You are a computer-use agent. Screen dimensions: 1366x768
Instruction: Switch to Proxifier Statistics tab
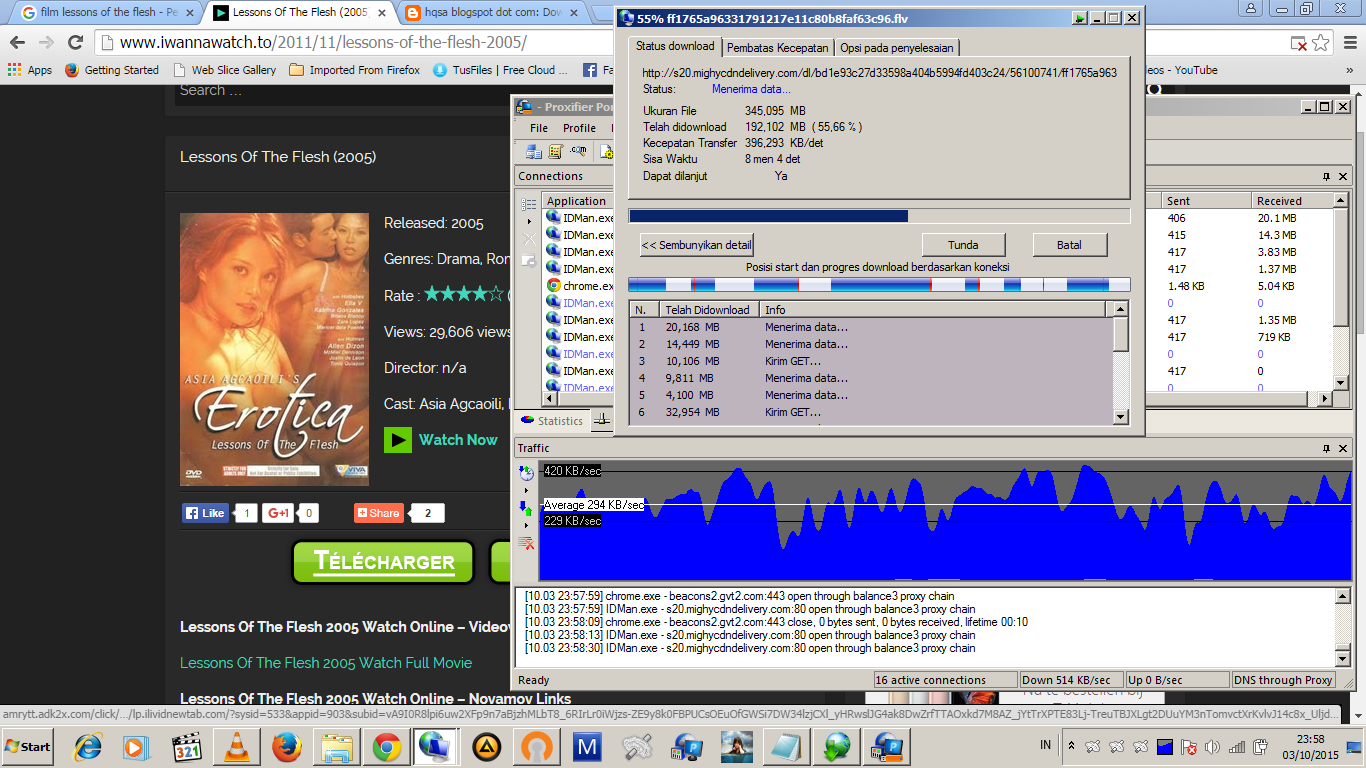point(552,421)
